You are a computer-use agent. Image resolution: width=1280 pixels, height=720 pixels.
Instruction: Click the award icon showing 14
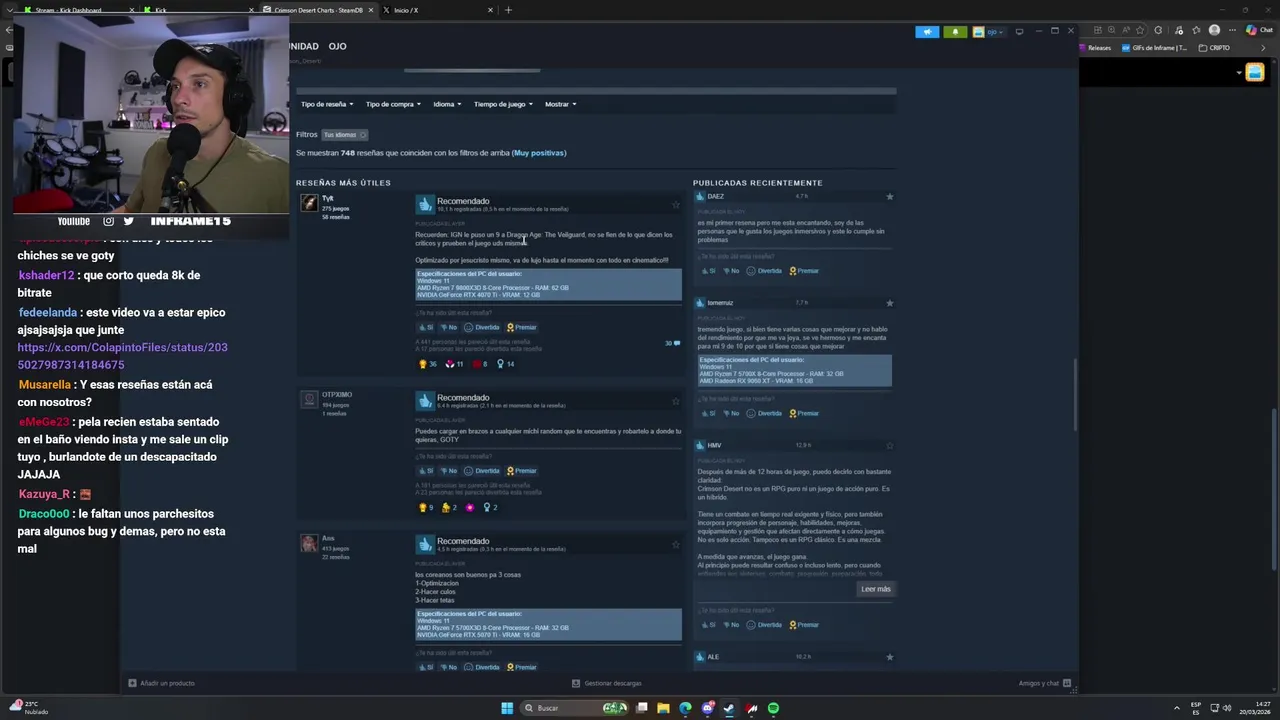pos(506,364)
